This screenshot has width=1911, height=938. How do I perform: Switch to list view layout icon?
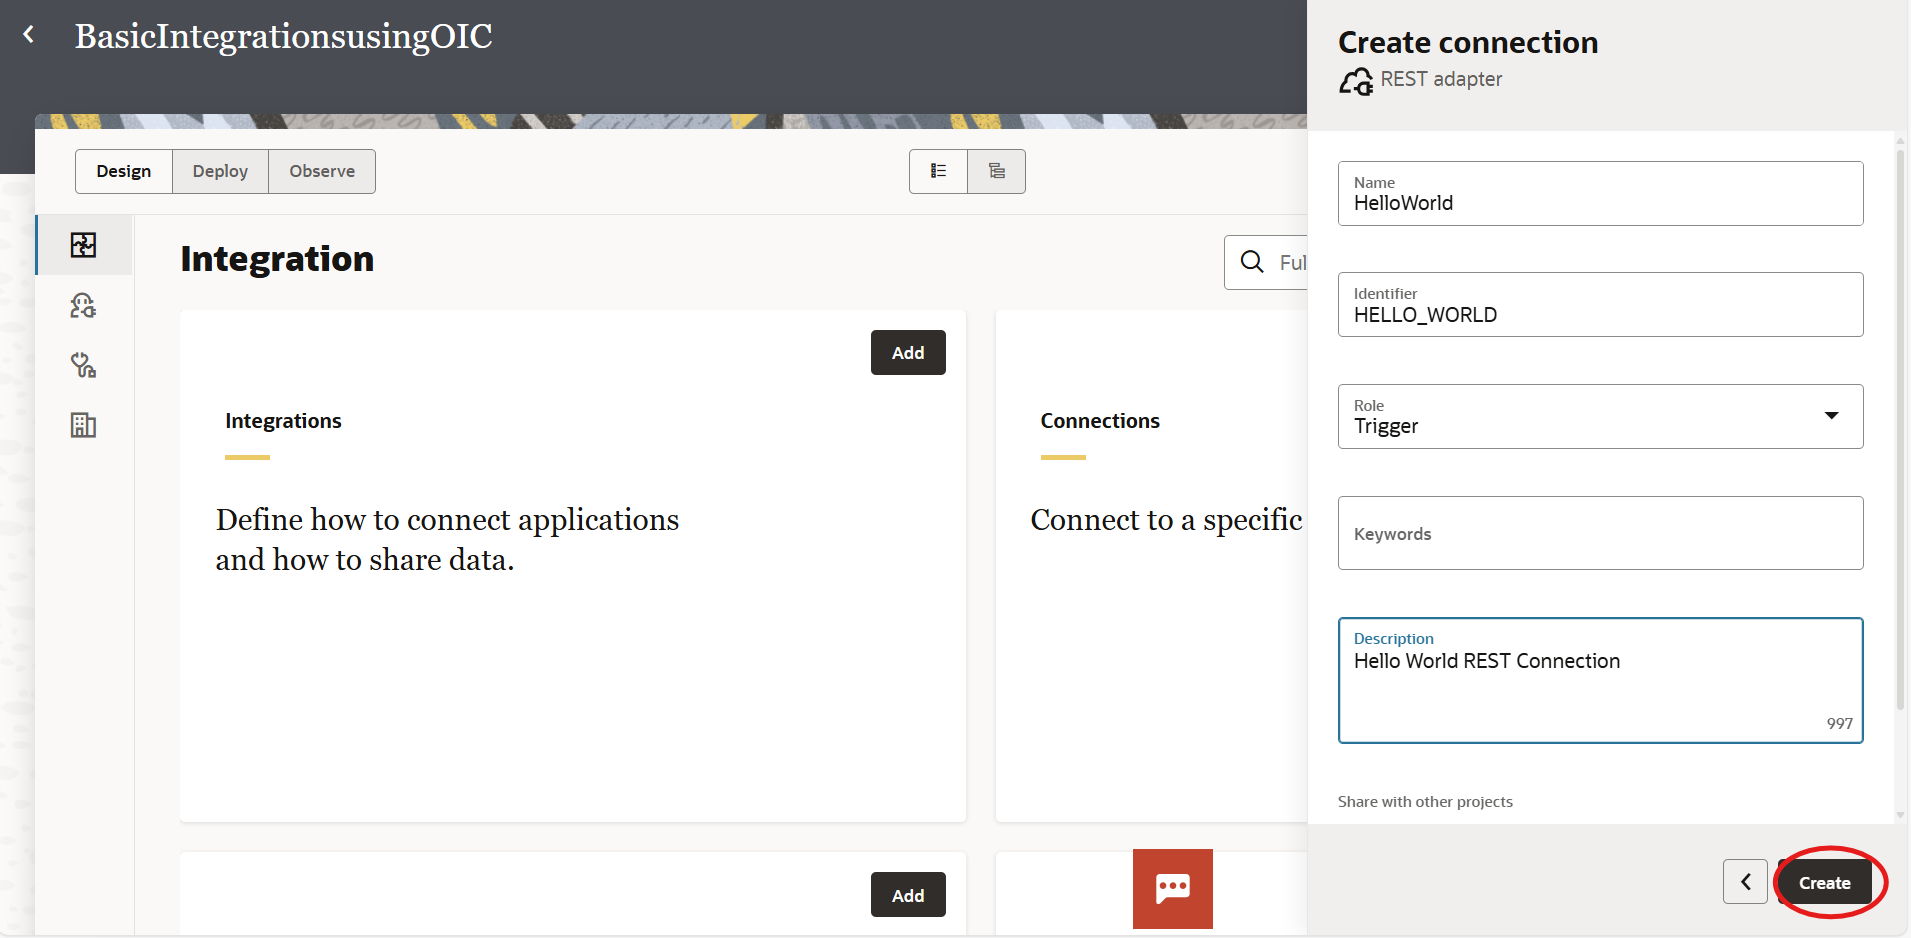tap(938, 171)
